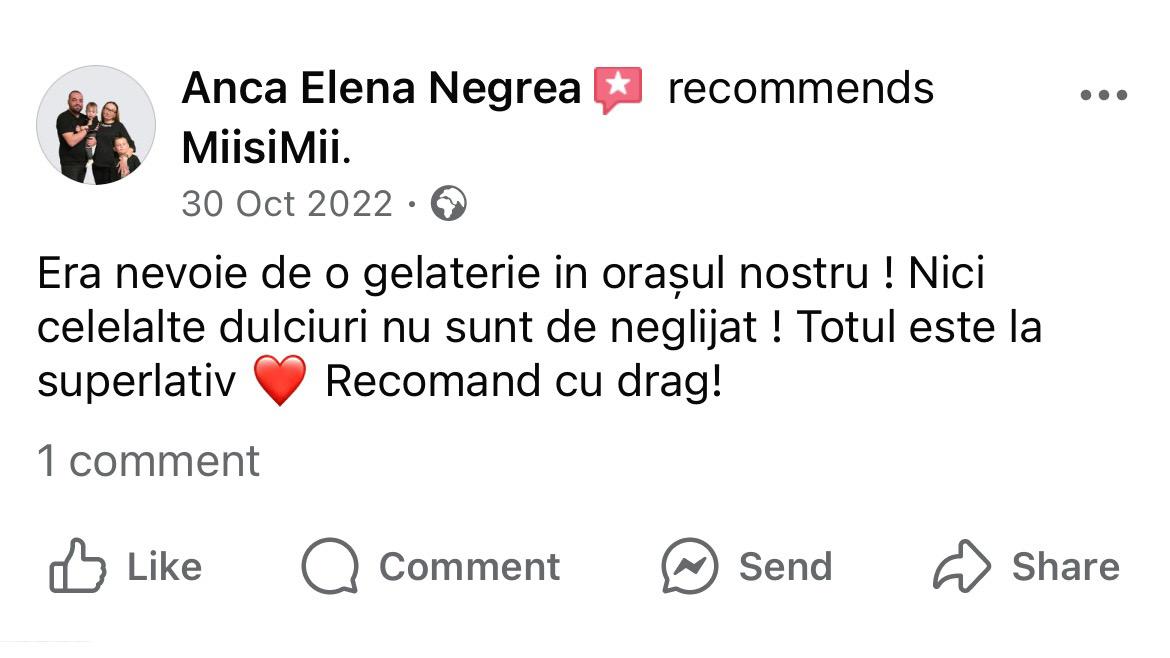Click the Like text label

point(164,567)
